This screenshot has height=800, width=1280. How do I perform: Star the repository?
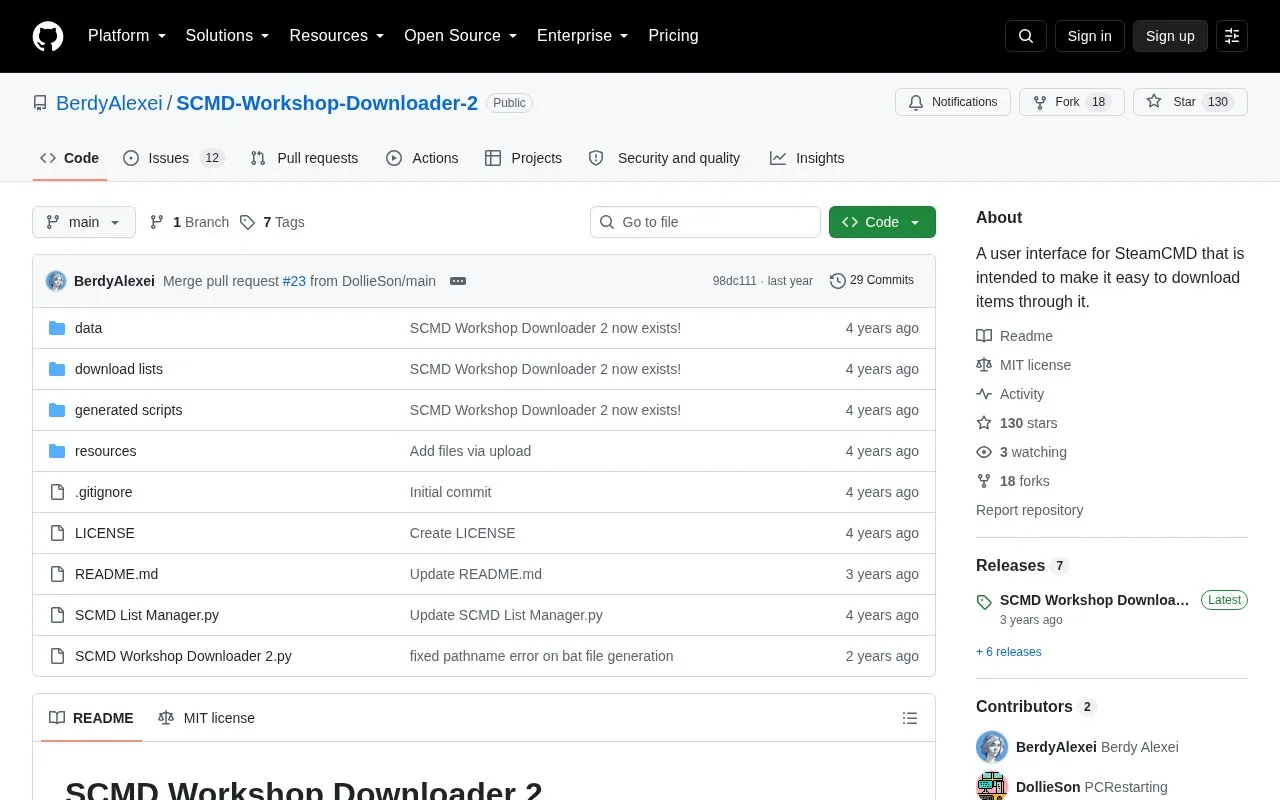(1190, 102)
